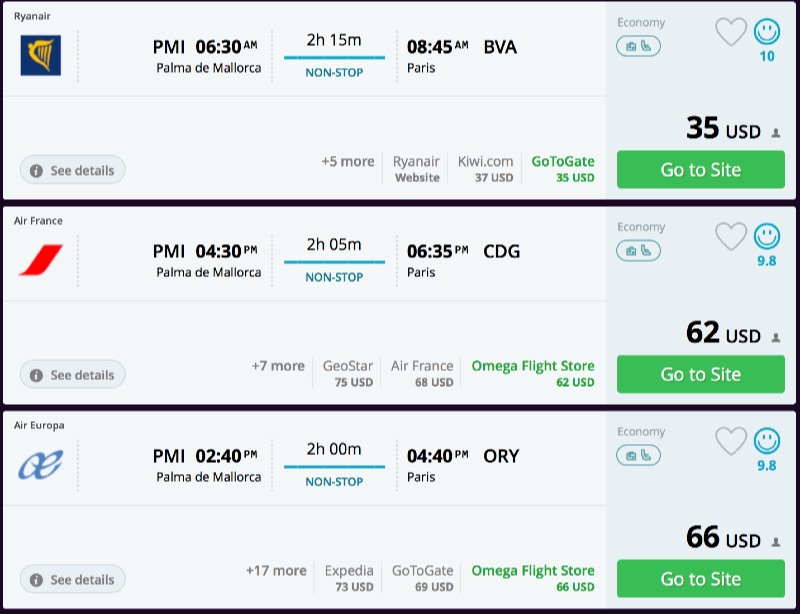This screenshot has width=800, height=614.
Task: Show +5 more providers for Ryanair flight
Action: [348, 161]
